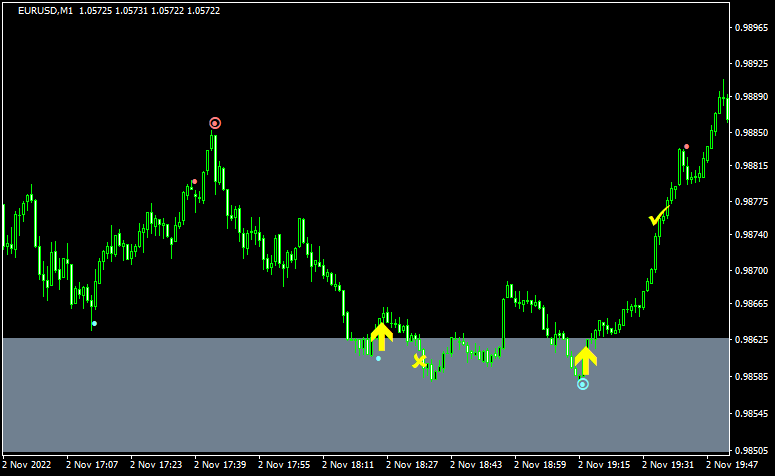775x476 pixels.
Task: Click the 2 Nov 18:27 time label
Action: [412, 465]
